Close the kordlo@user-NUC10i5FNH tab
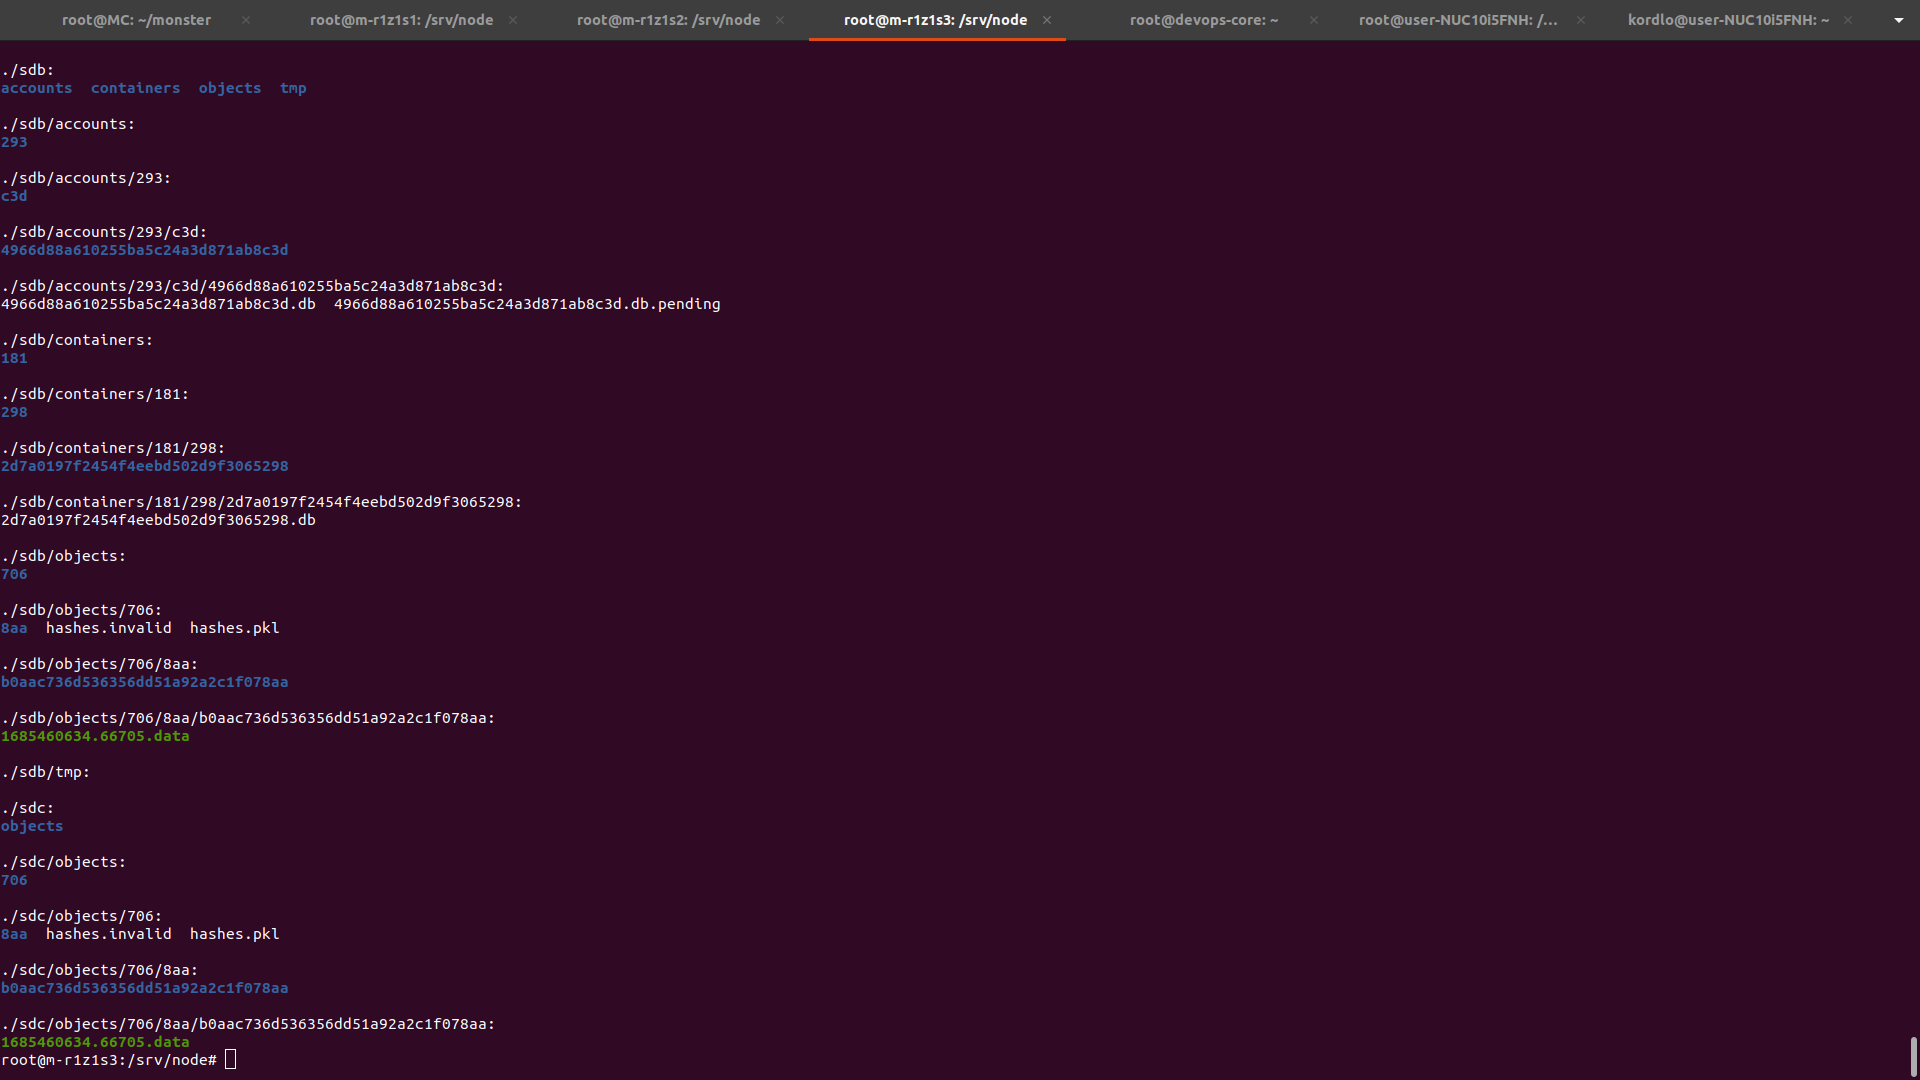1920x1080 pixels. (1848, 20)
